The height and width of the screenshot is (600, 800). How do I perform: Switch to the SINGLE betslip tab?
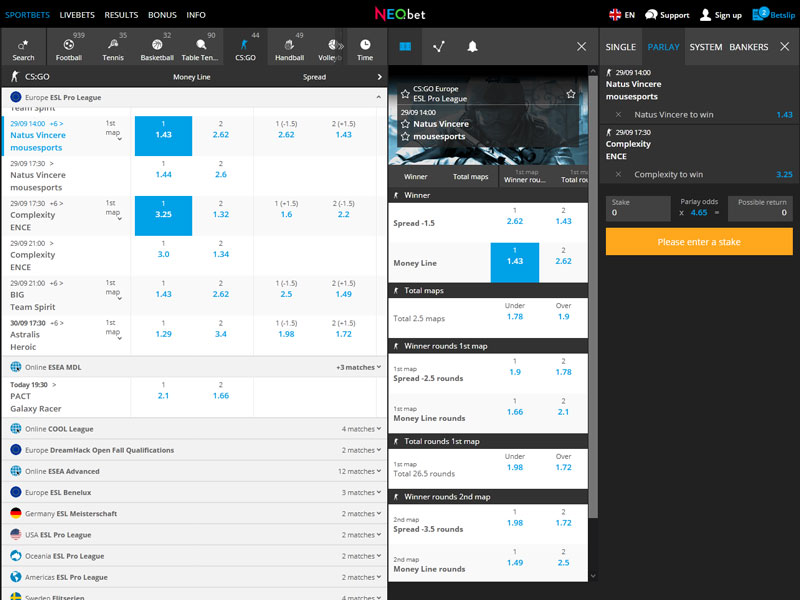point(620,47)
